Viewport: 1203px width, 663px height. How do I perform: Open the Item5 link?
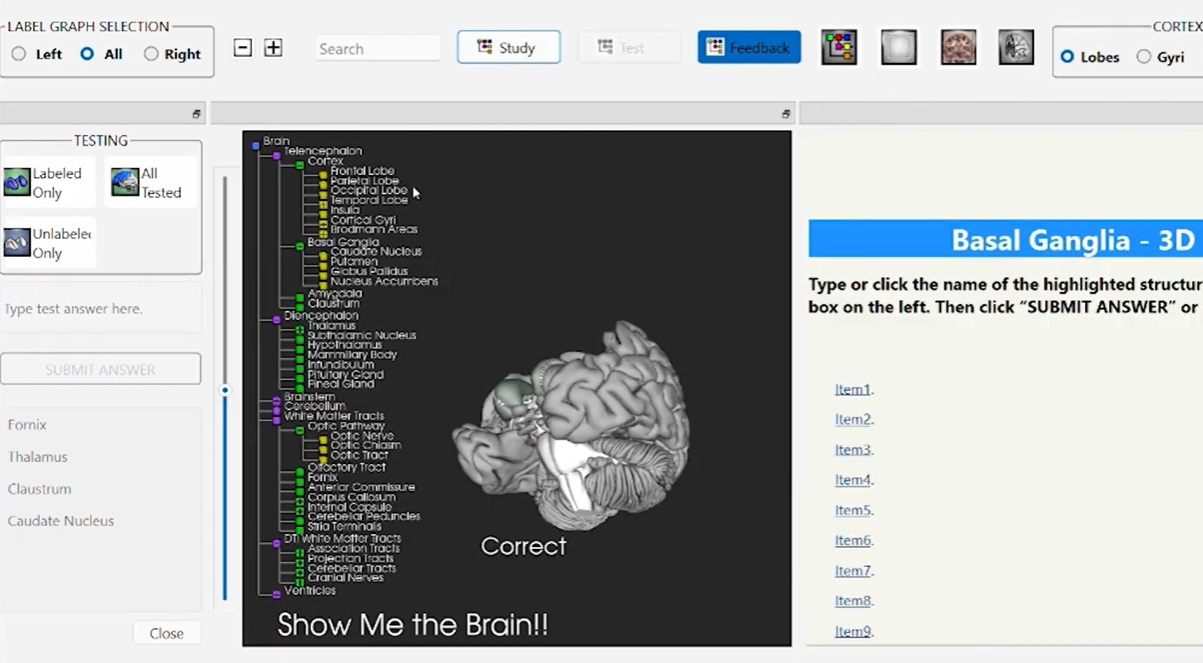click(853, 510)
